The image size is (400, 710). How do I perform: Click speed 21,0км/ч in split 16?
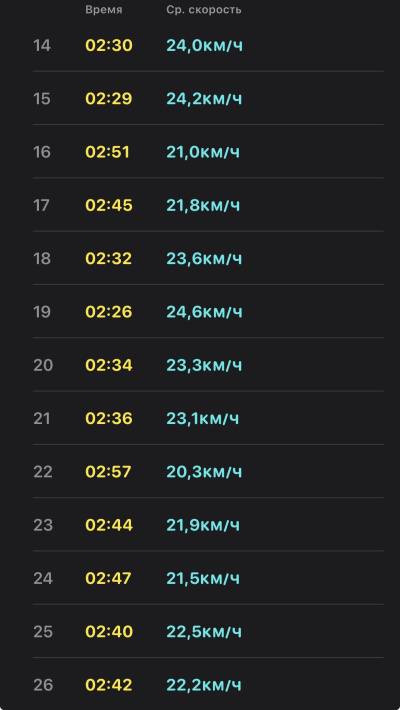click(x=203, y=152)
